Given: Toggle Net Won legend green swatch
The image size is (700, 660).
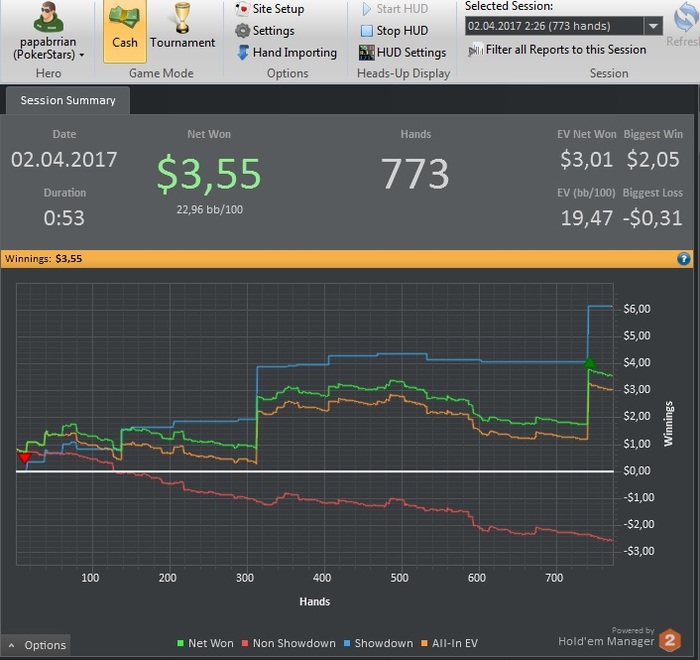Looking at the screenshot, I should 180,643.
